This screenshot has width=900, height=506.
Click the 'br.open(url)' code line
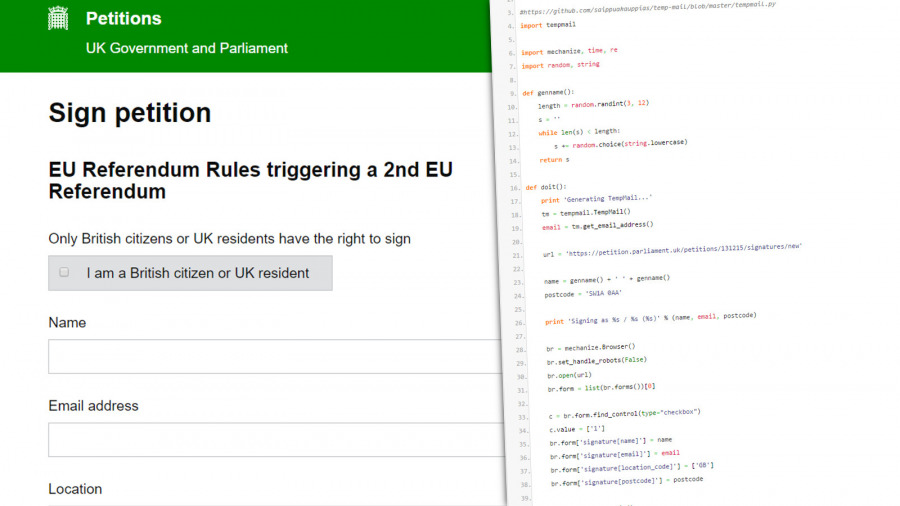569,375
